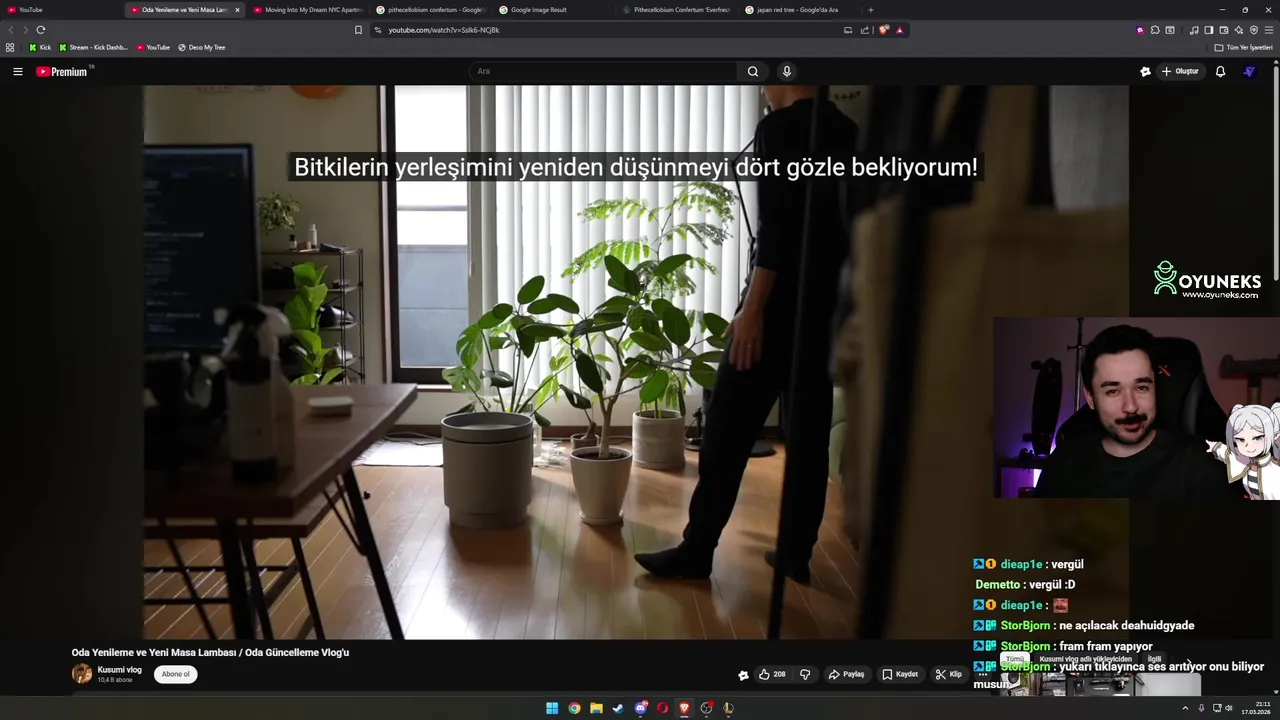Like the video with thumbs up 208
Image resolution: width=1280 pixels, height=720 pixels.
coord(772,674)
